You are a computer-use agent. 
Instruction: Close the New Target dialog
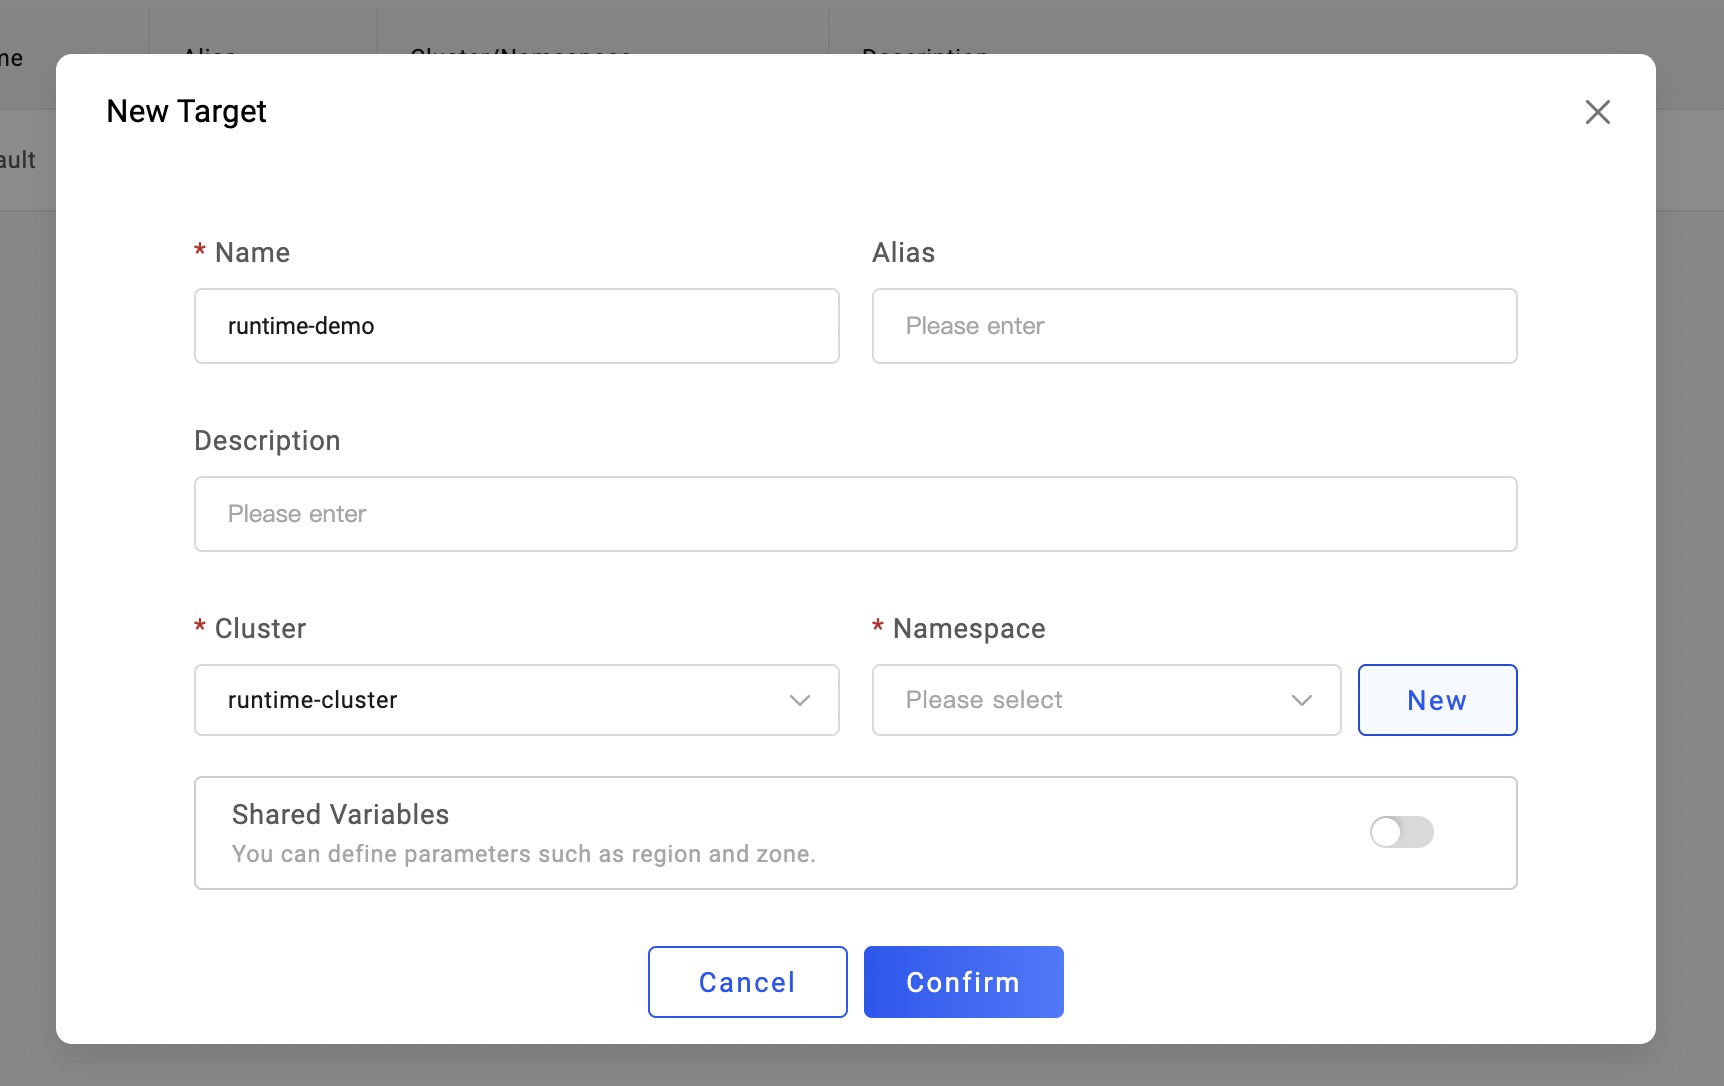pos(1597,112)
